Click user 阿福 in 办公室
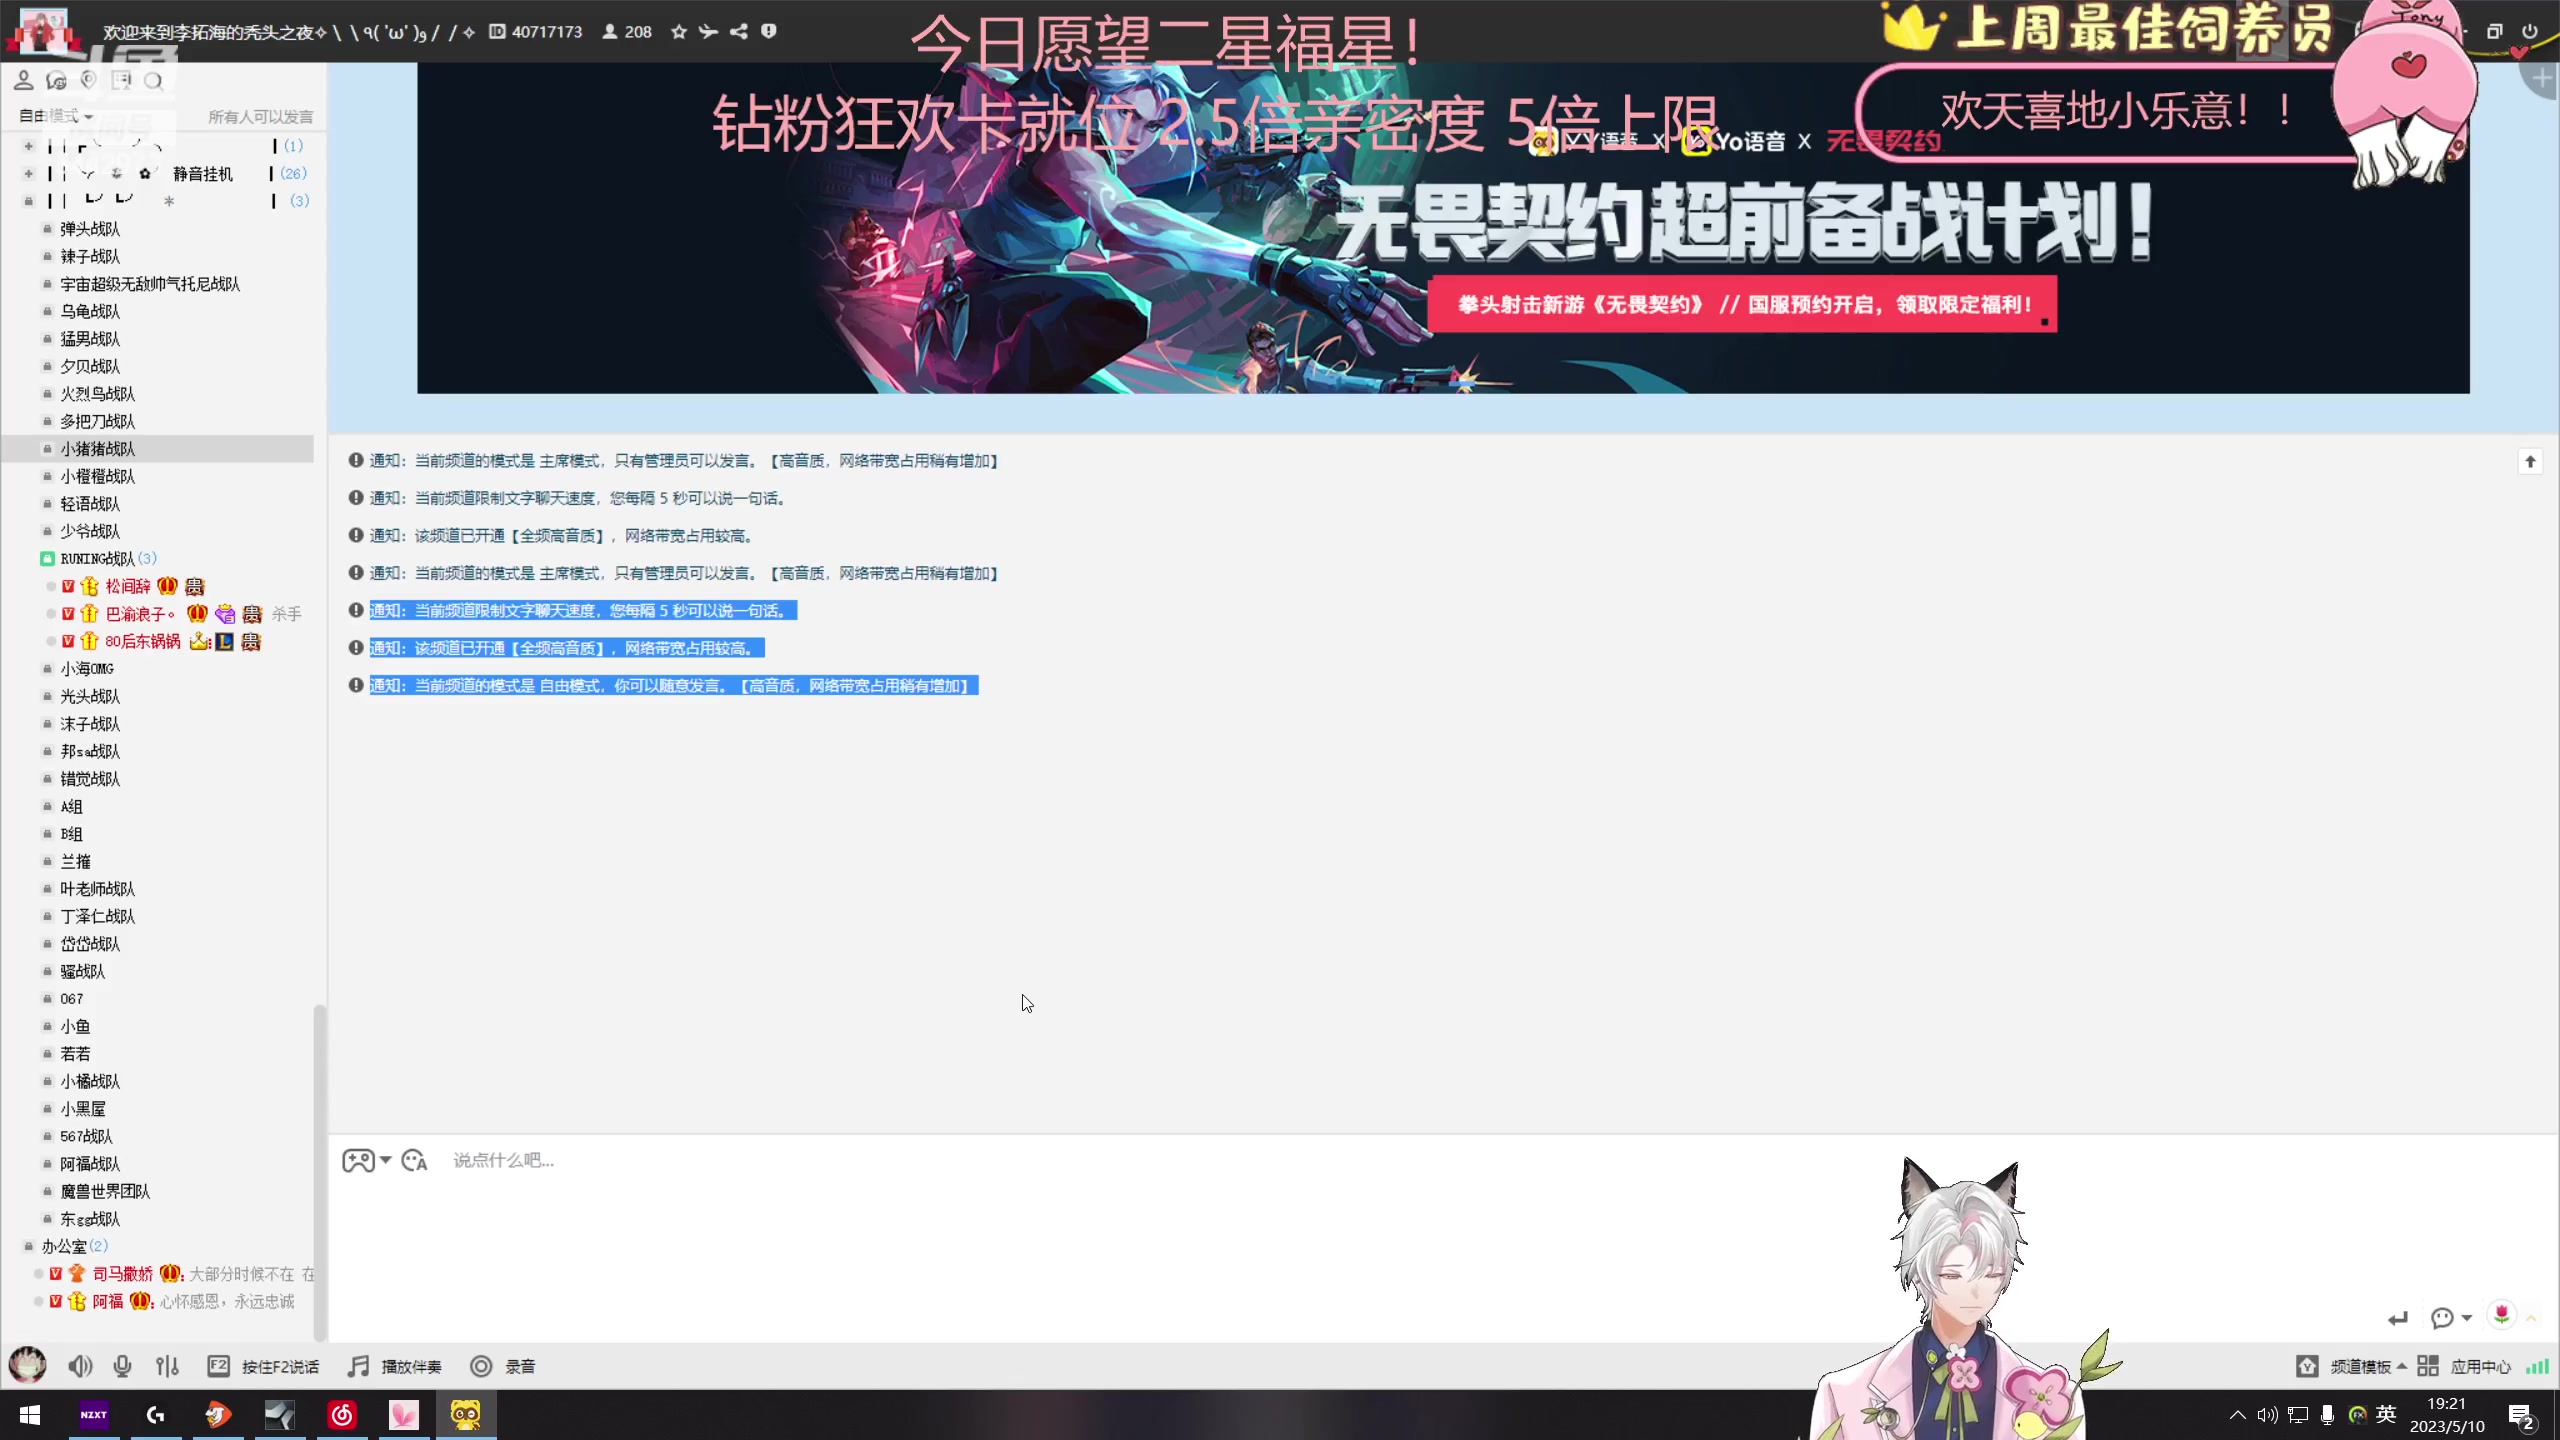This screenshot has width=2560, height=1440. (x=108, y=1301)
